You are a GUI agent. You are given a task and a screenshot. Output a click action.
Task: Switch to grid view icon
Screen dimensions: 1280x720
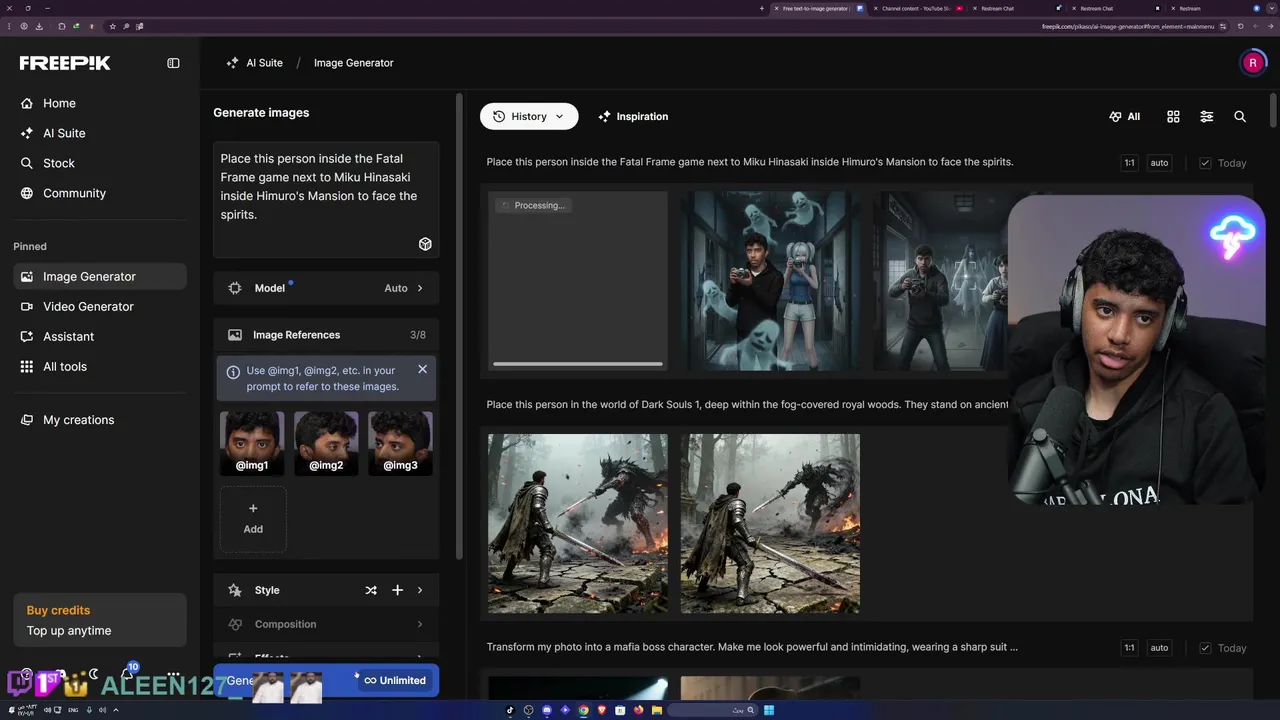pyautogui.click(x=1173, y=117)
